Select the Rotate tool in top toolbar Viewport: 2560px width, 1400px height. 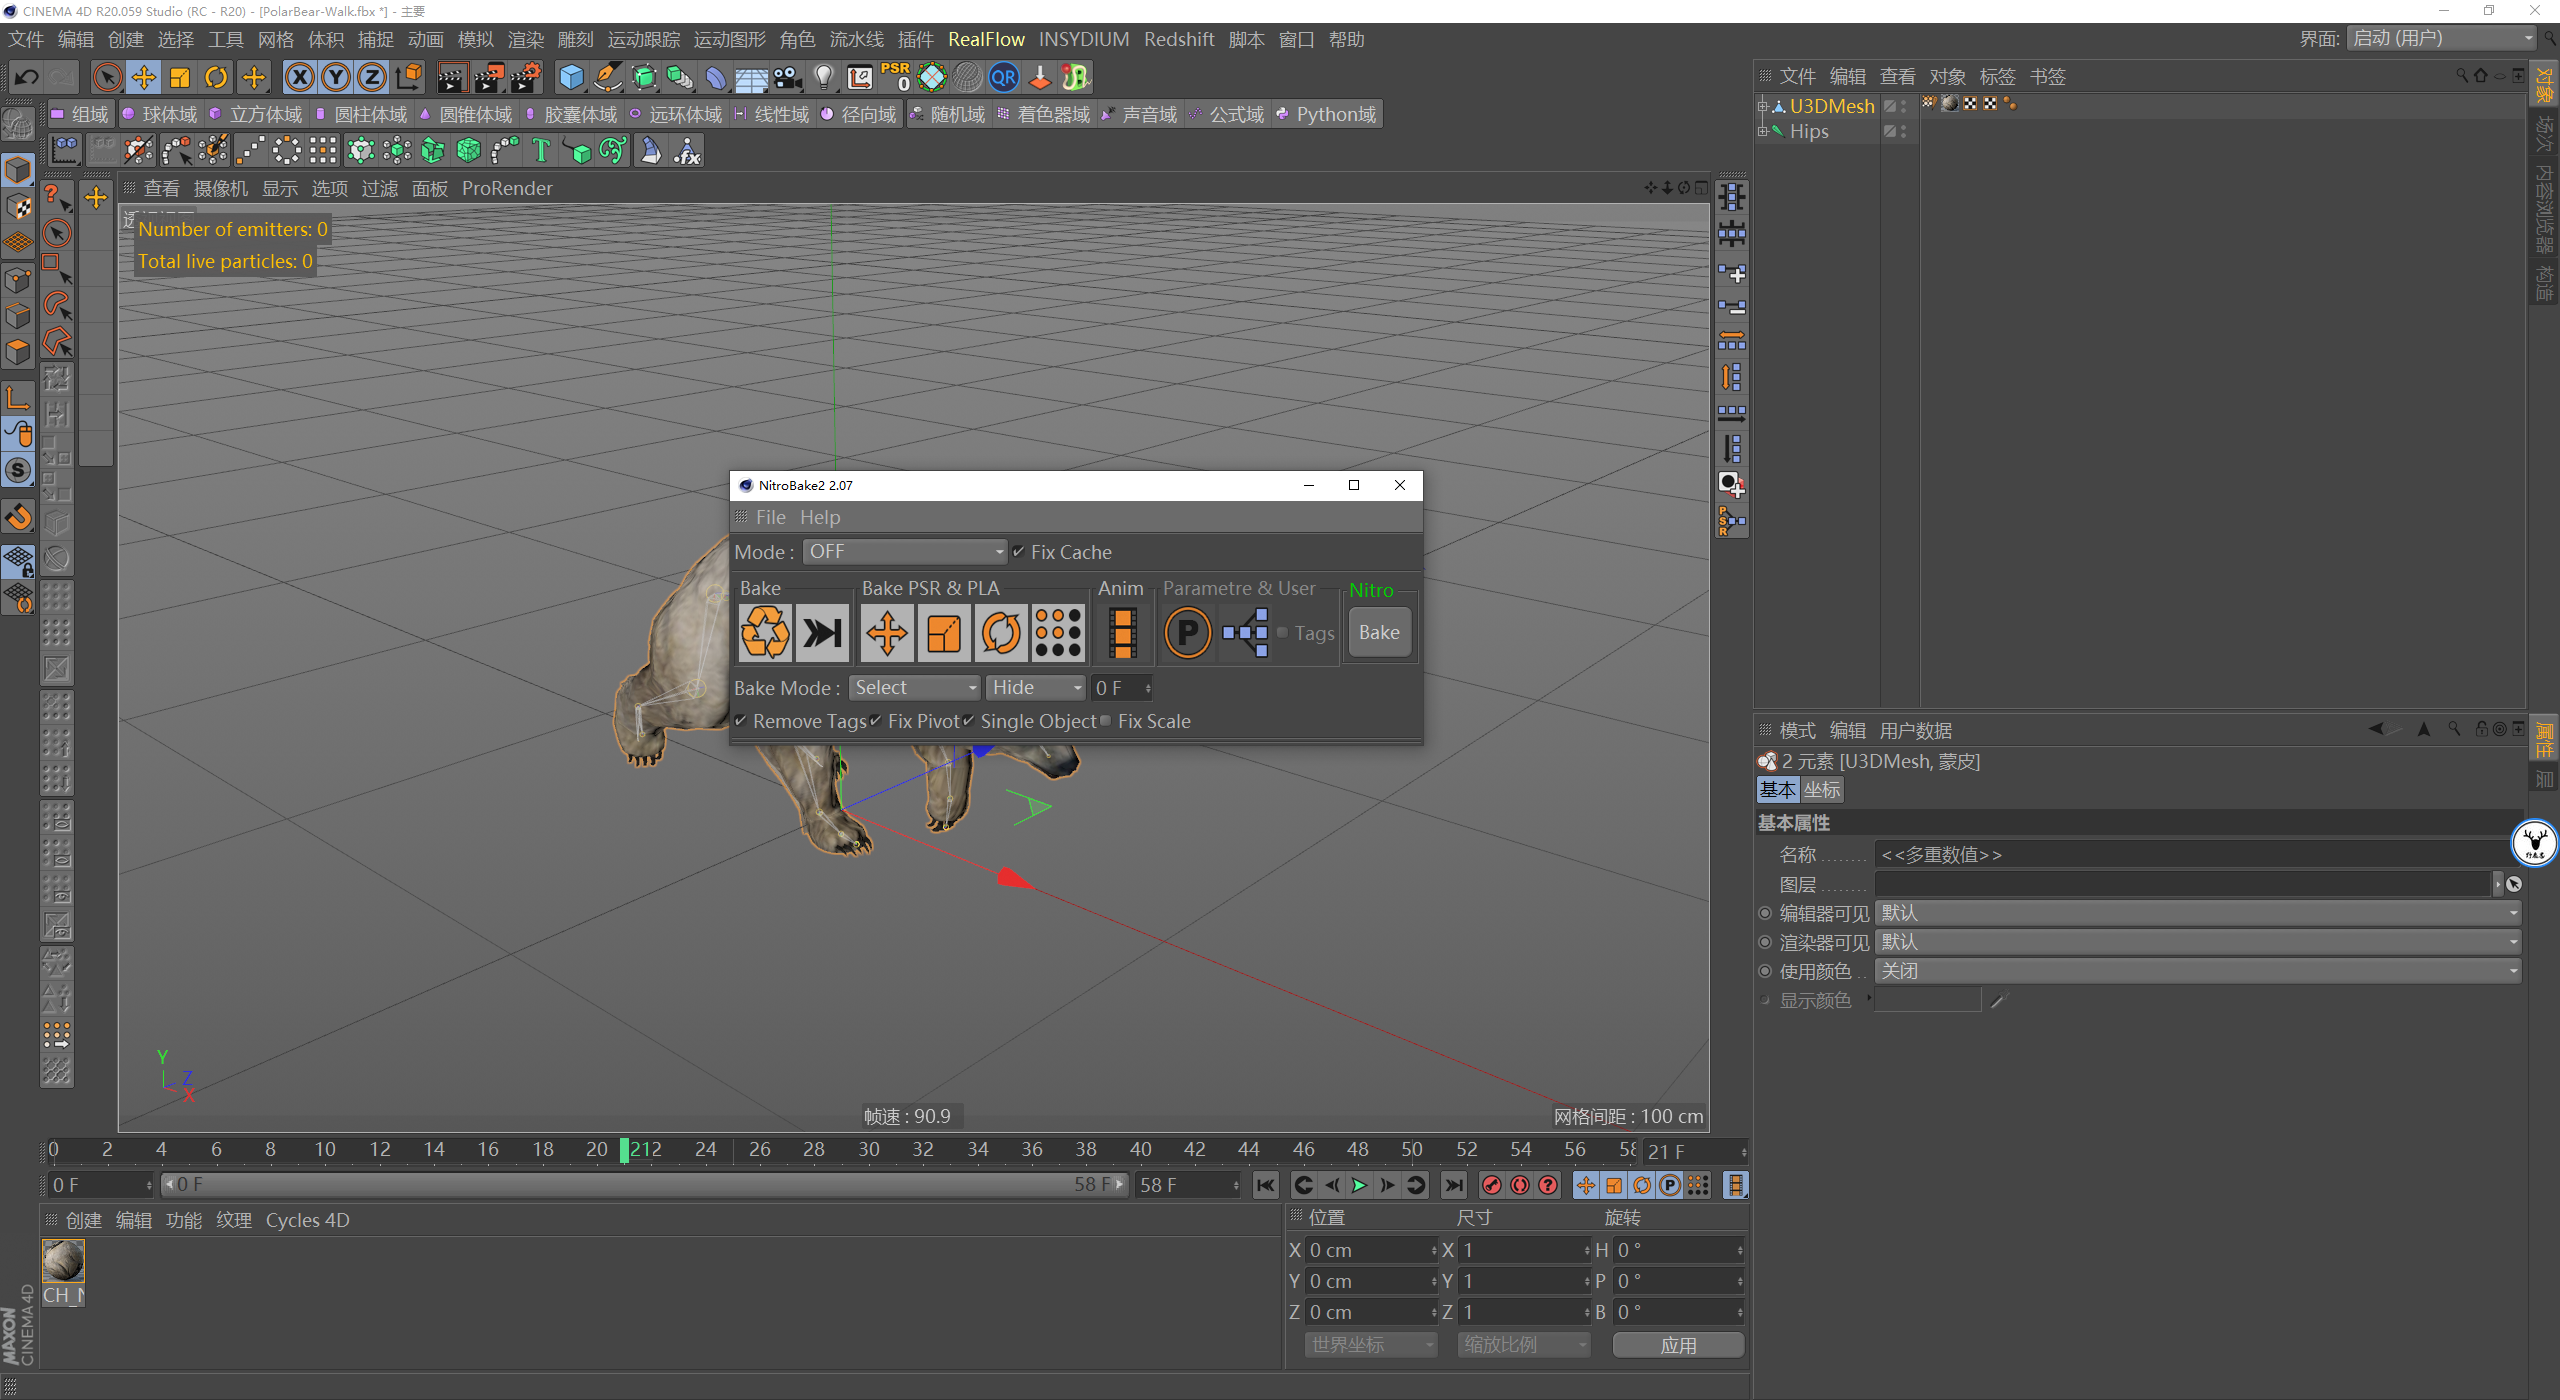[216, 77]
